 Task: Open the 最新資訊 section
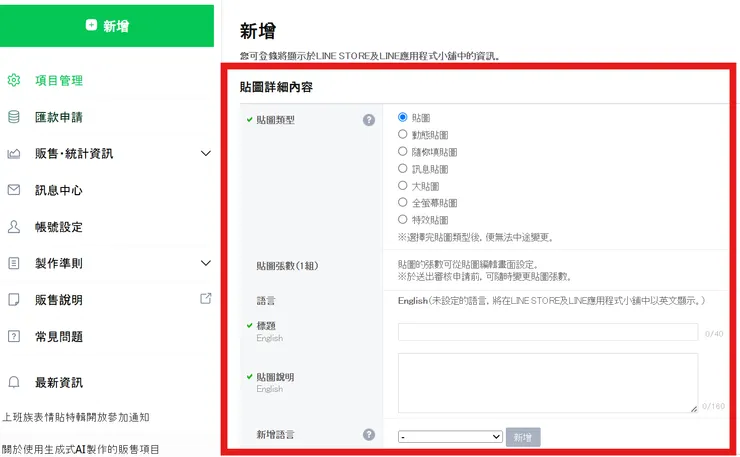tap(59, 382)
